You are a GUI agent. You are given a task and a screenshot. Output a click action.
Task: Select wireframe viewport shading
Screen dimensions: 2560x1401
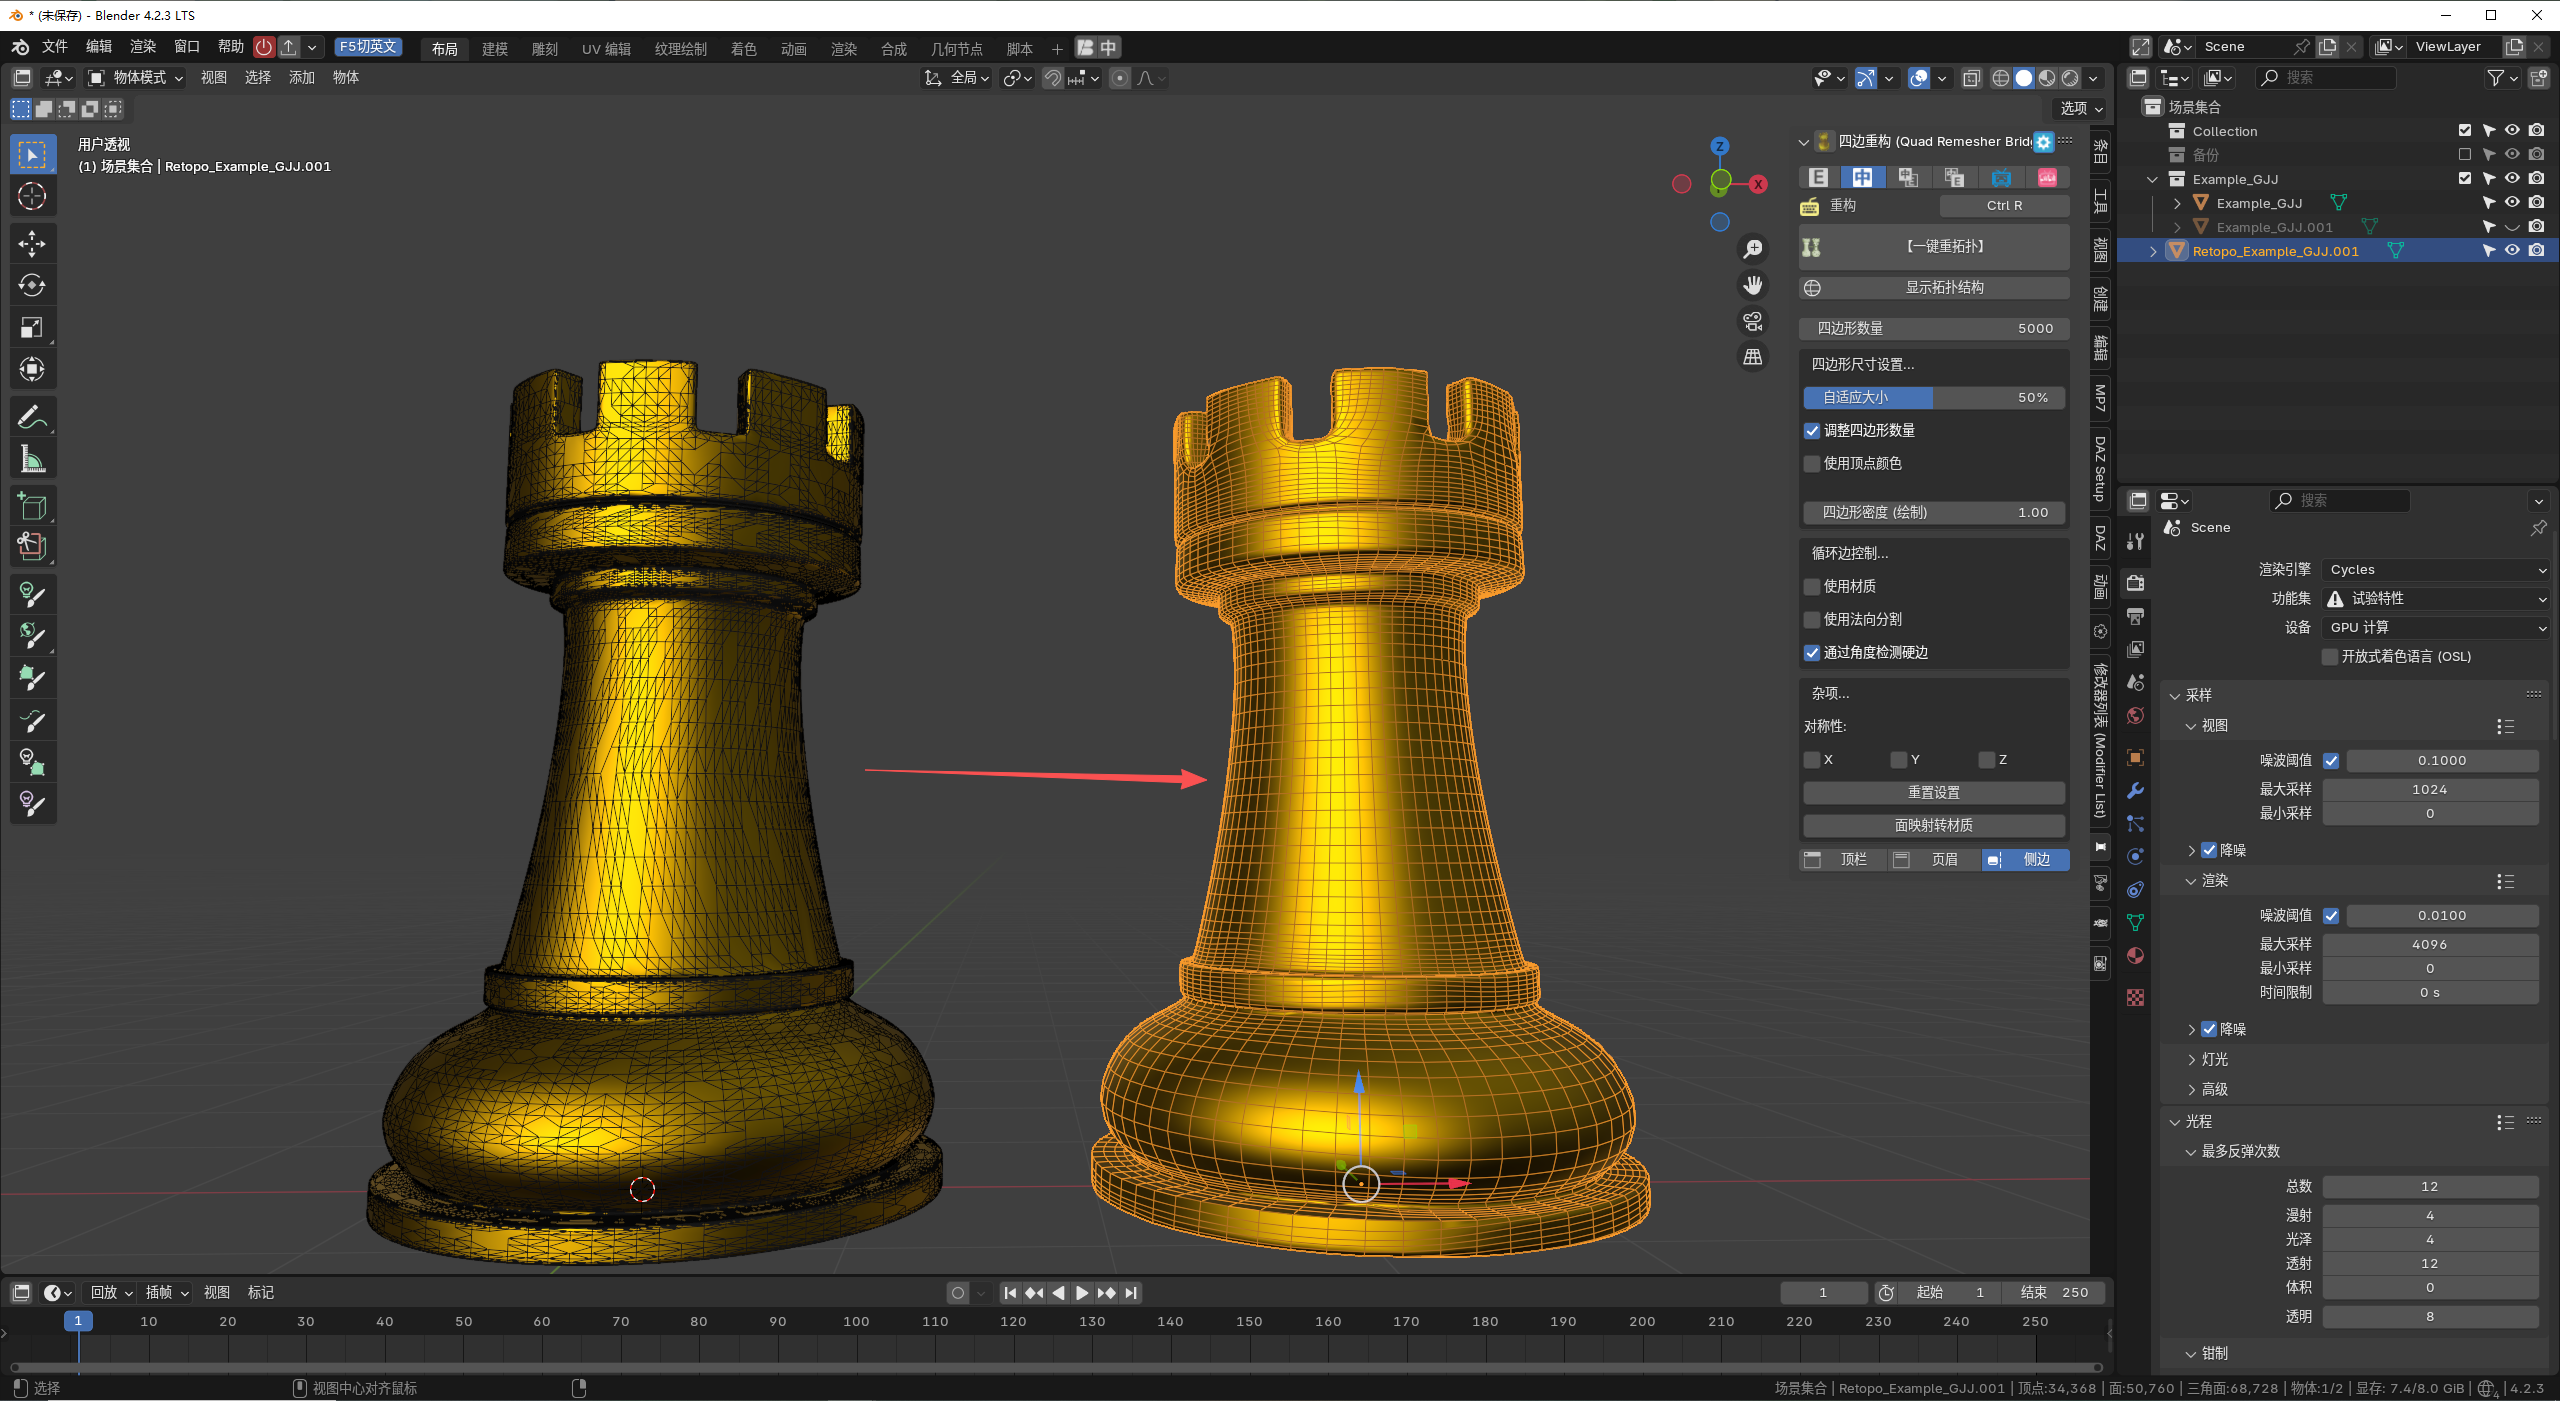tap(2001, 78)
